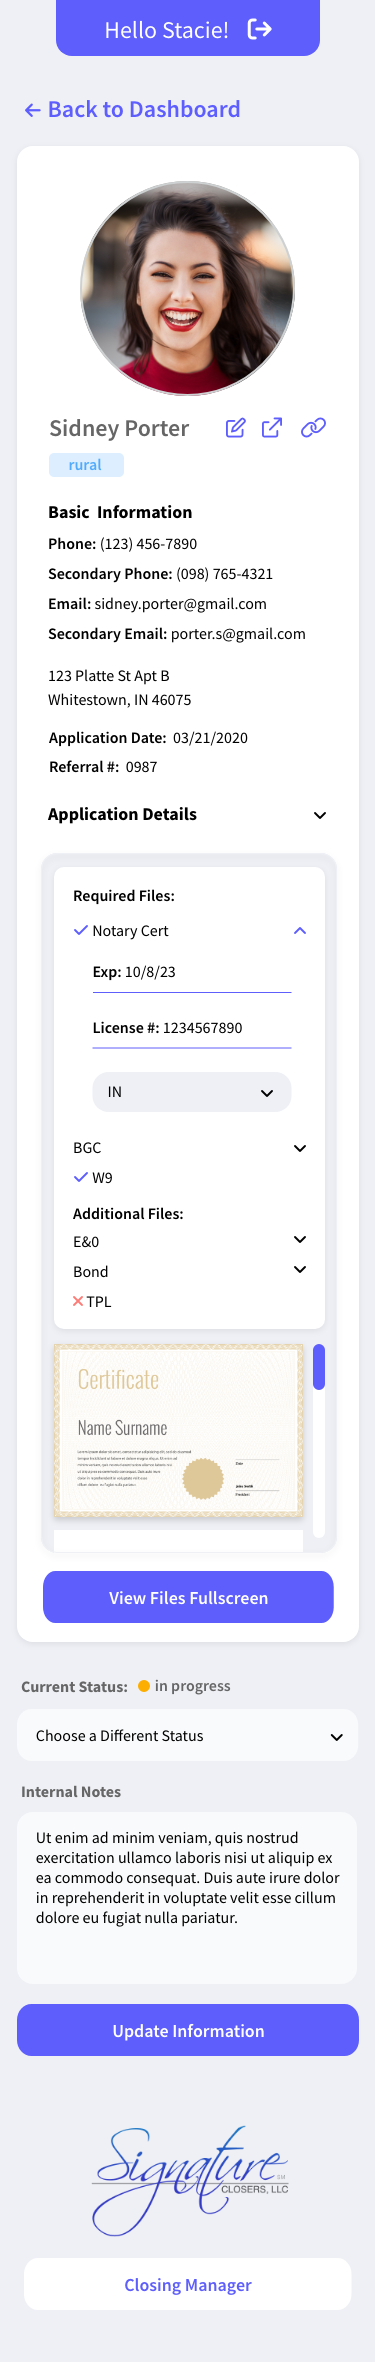Open the IN state dropdown
Screen dimensions: 375x2362
192,1092
